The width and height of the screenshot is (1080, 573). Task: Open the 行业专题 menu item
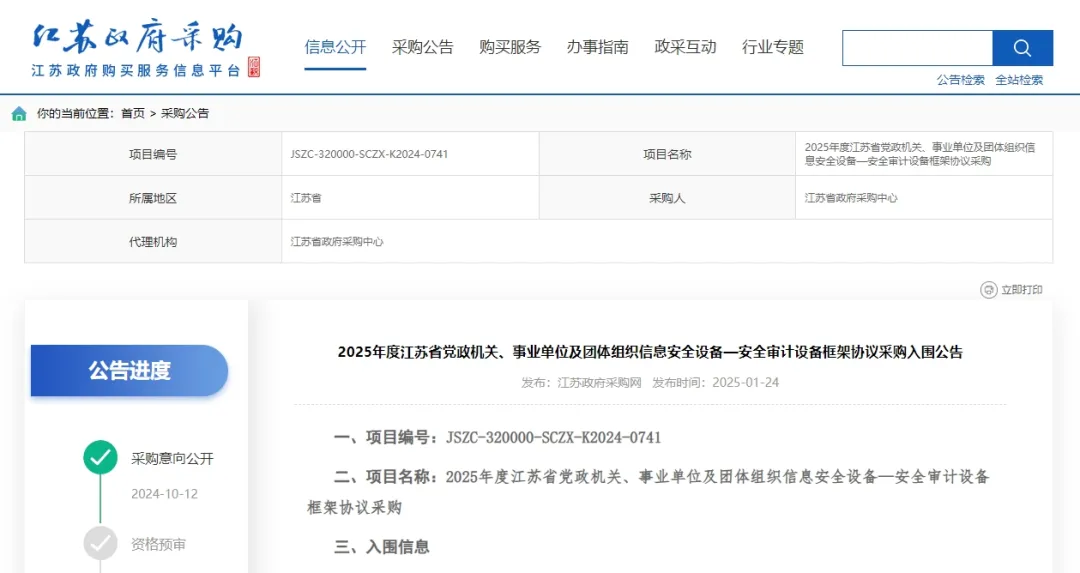coord(772,47)
